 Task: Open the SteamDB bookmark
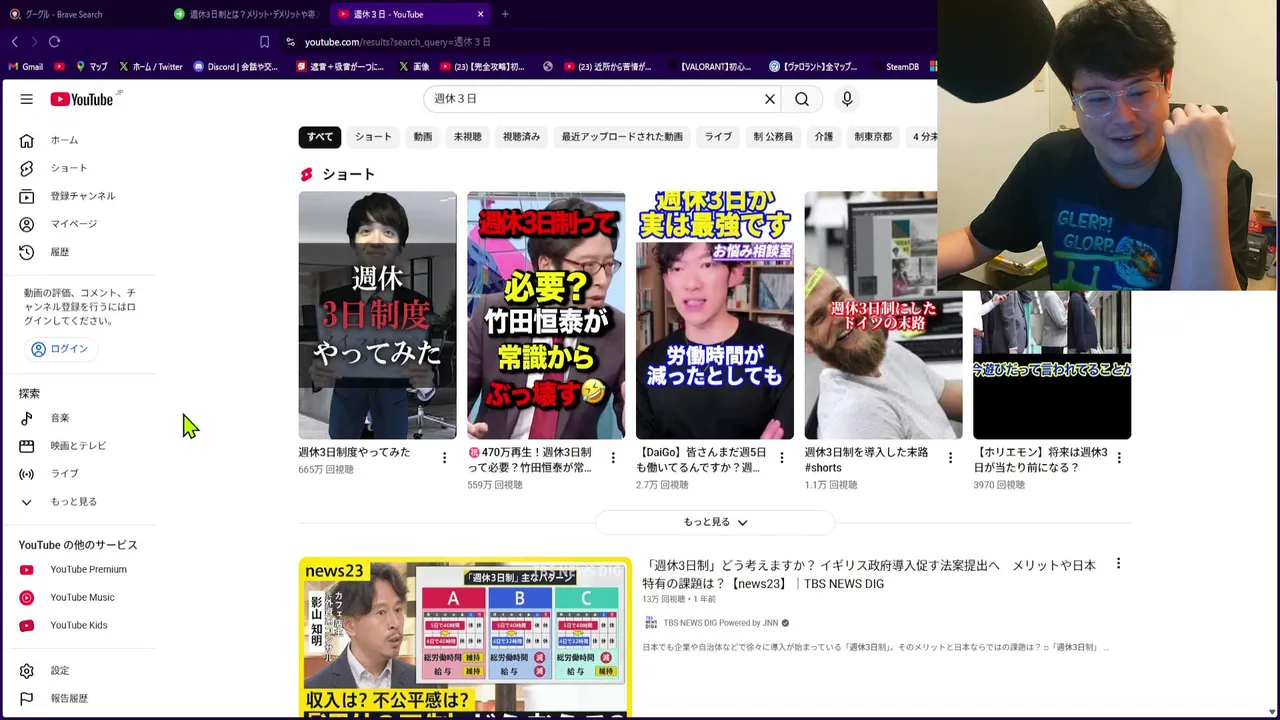895,67
